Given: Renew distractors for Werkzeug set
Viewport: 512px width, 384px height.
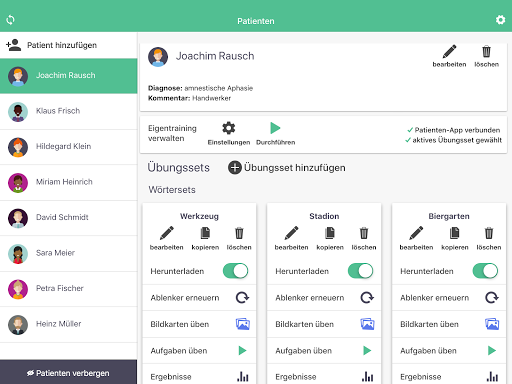Looking at the screenshot, I should point(242,297).
